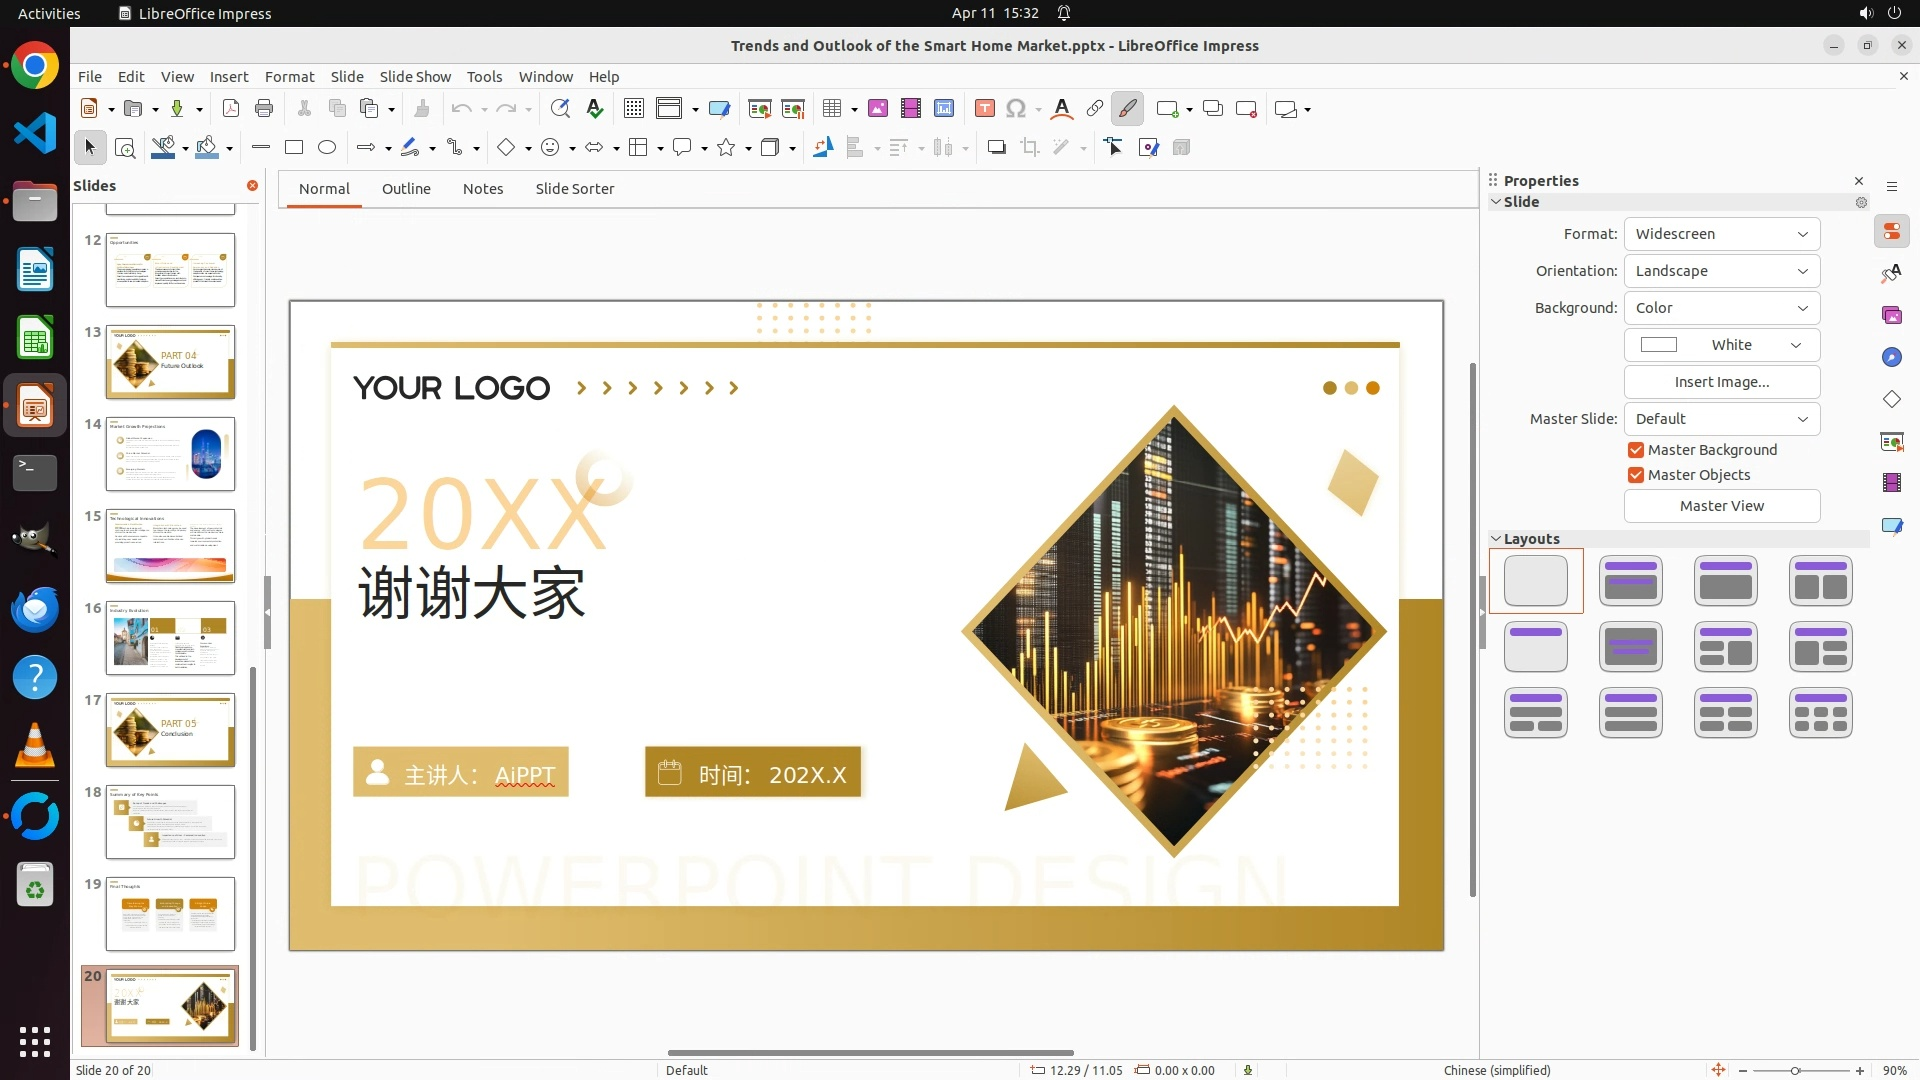Open the Special Character icon
Image resolution: width=1920 pixels, height=1080 pixels.
pyautogui.click(x=1016, y=109)
